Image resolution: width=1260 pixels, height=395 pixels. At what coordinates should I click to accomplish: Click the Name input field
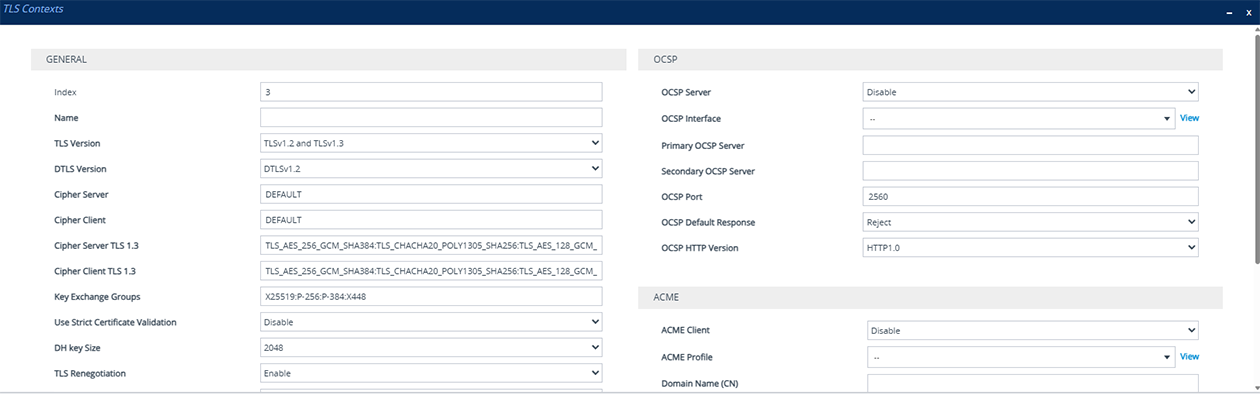pos(431,118)
